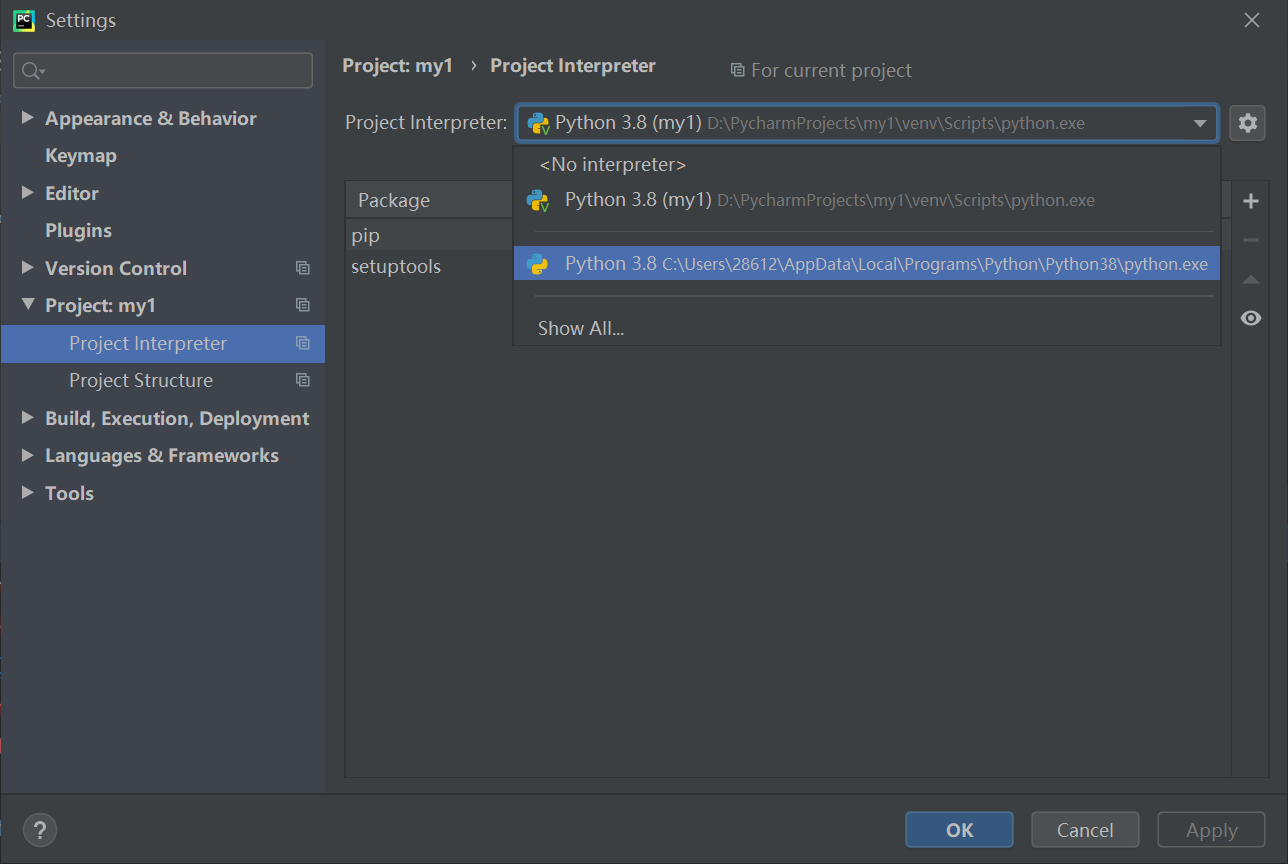The height and width of the screenshot is (864, 1288).
Task: Click Show All... in the interpreter list
Action: (x=580, y=327)
